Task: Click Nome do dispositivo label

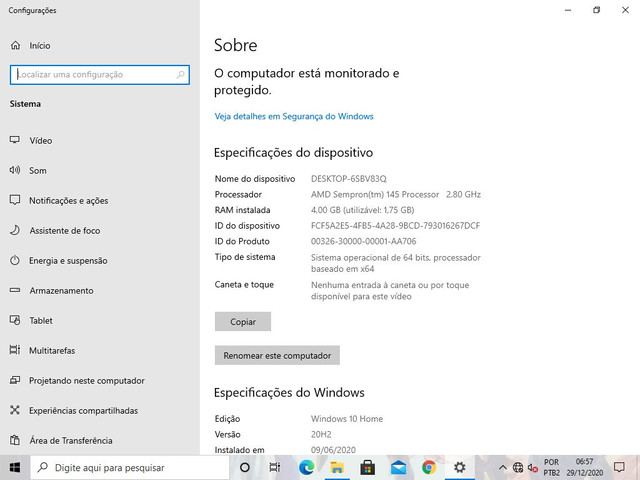Action: point(255,179)
